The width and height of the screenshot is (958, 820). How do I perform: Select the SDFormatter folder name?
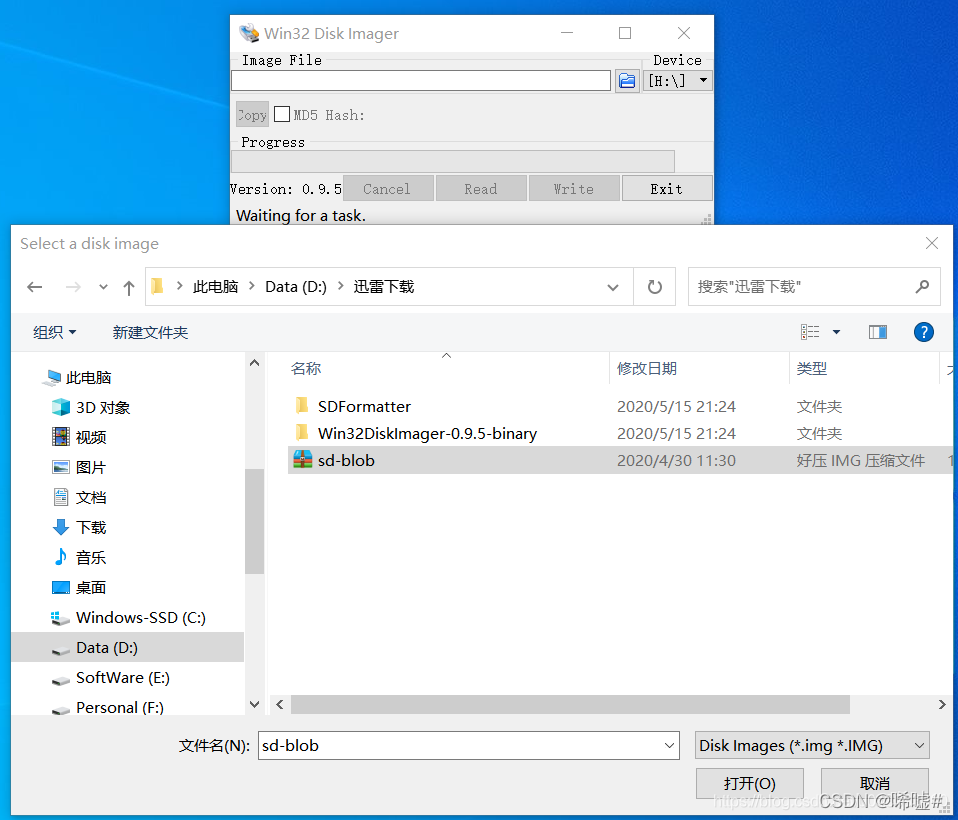point(364,406)
